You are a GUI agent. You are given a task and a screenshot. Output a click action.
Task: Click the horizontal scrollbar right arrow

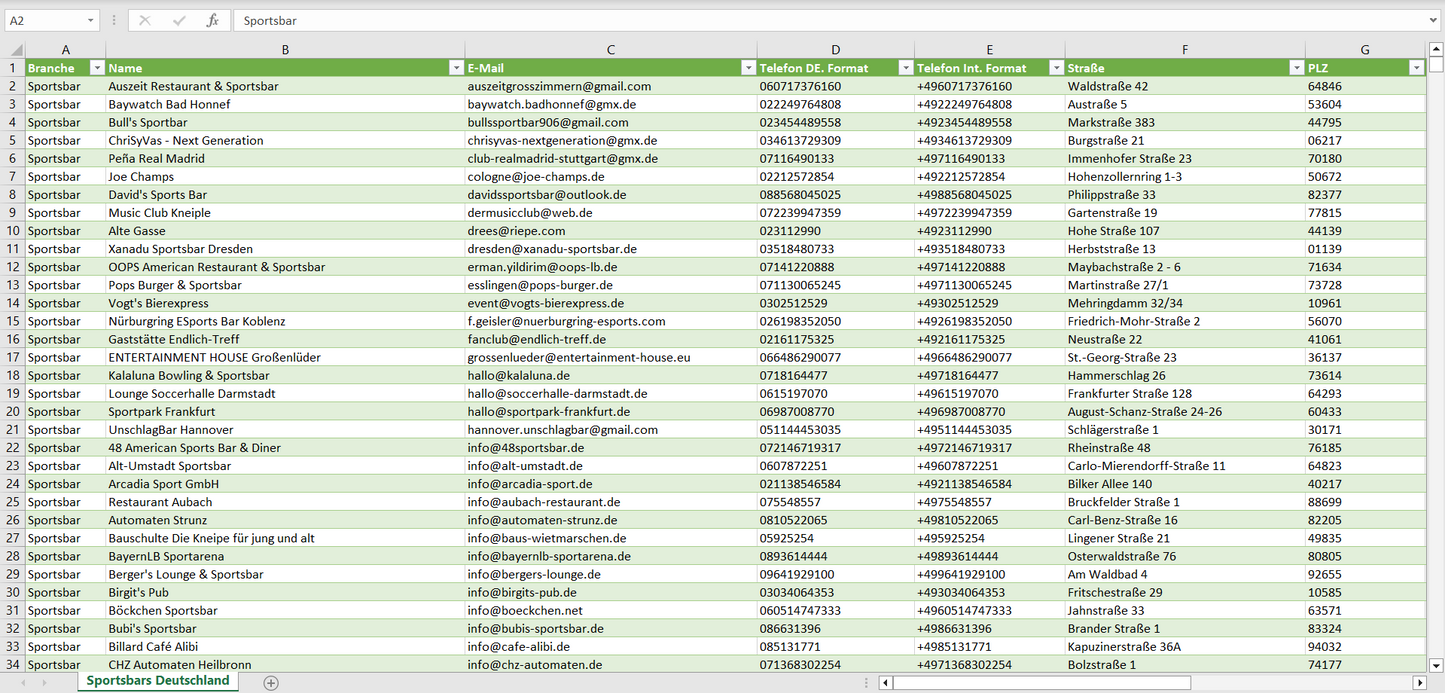(x=1419, y=682)
